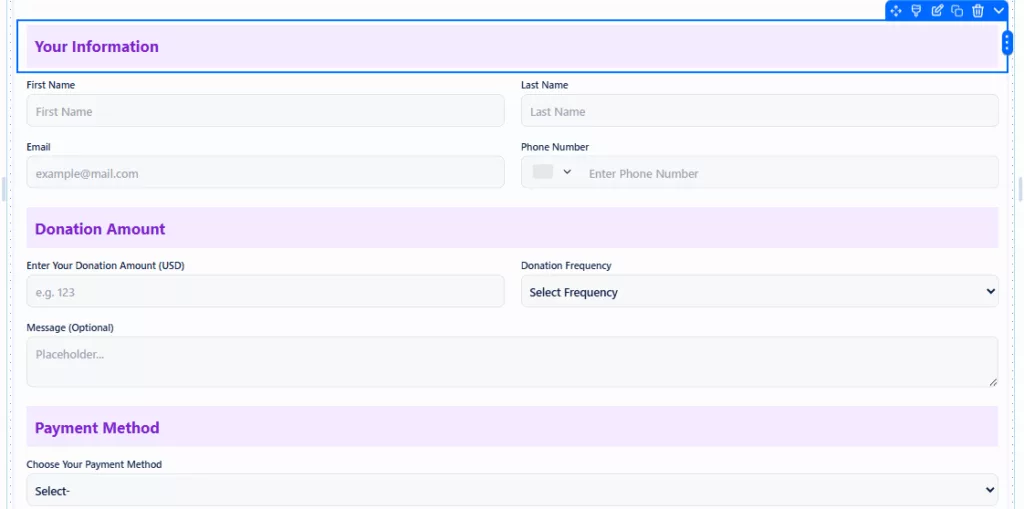Duplicate the selected Your Information block
Image resolution: width=1024 pixels, height=509 pixels.
pos(957,11)
